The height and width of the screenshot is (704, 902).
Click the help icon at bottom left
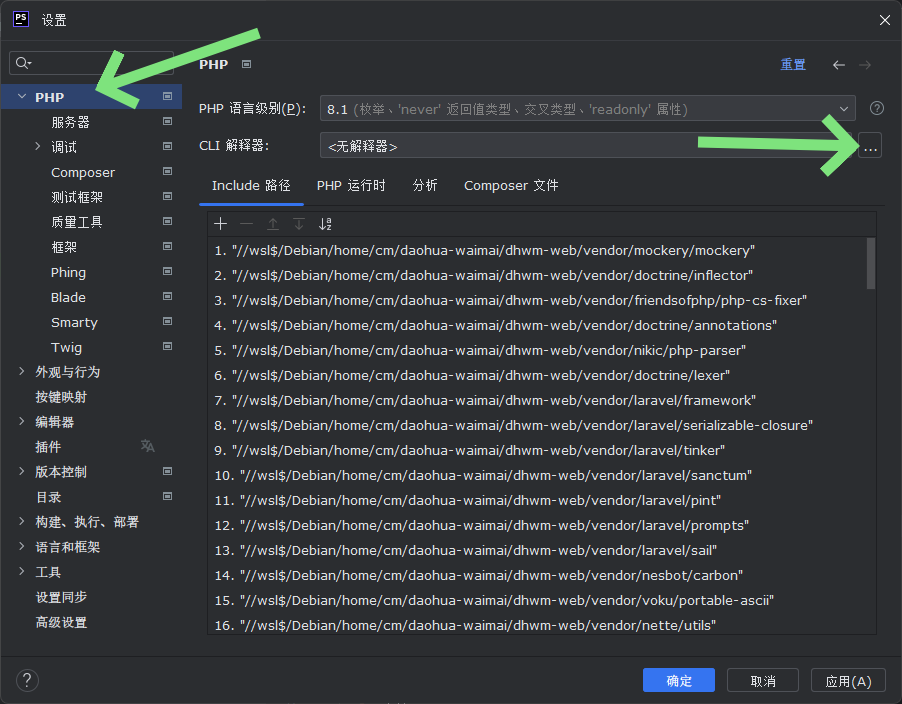click(x=28, y=681)
